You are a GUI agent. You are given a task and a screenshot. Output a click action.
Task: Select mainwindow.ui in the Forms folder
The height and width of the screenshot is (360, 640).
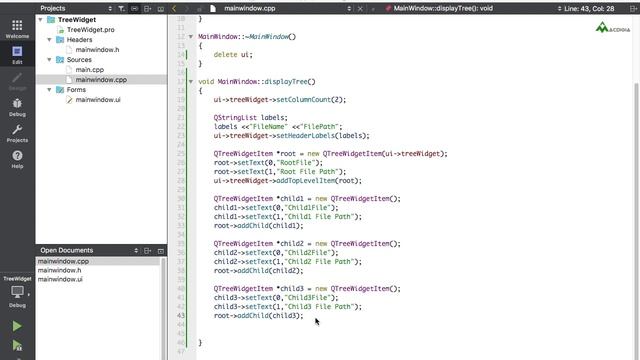[x=98, y=100]
